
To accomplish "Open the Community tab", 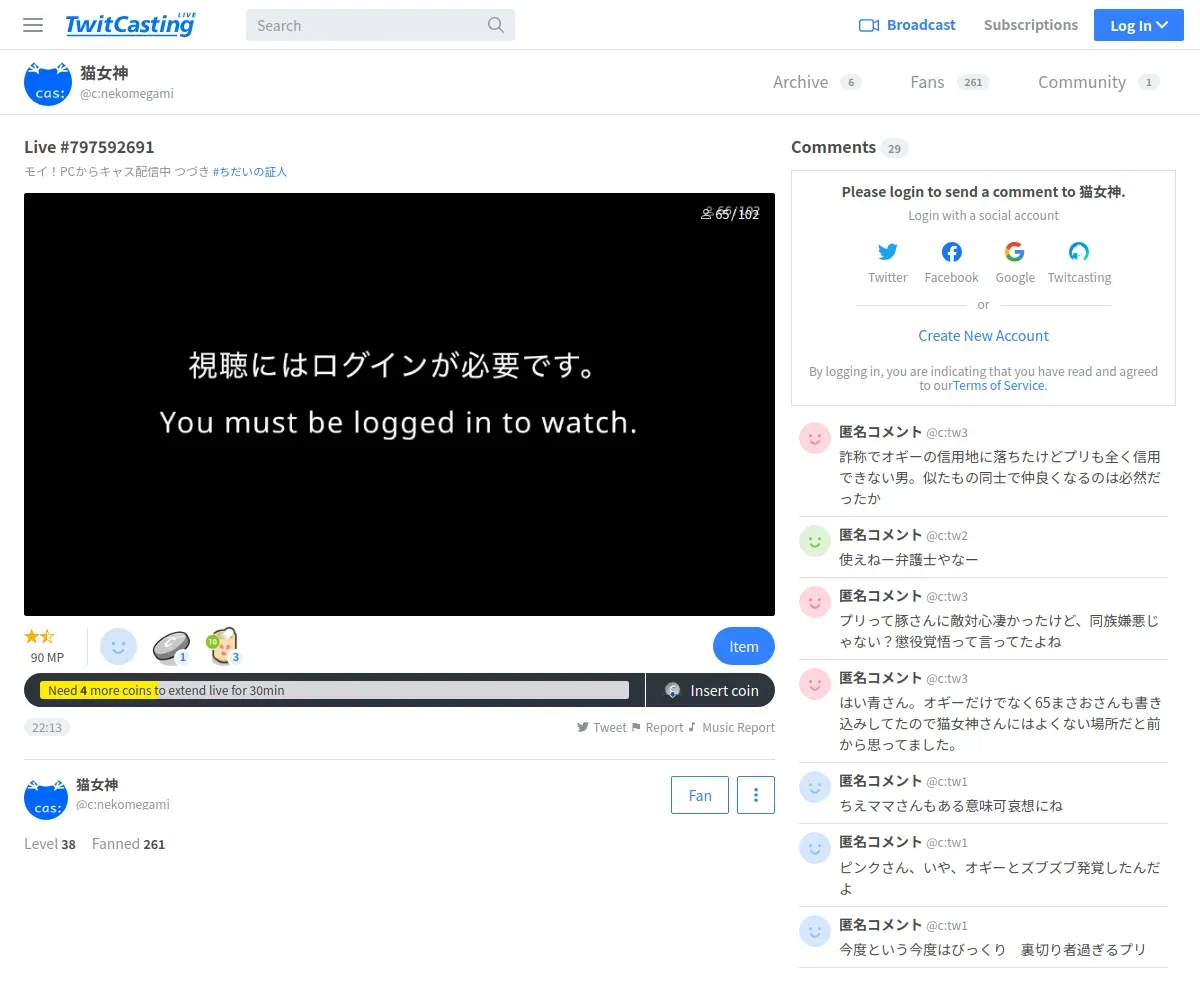I will 1098,82.
